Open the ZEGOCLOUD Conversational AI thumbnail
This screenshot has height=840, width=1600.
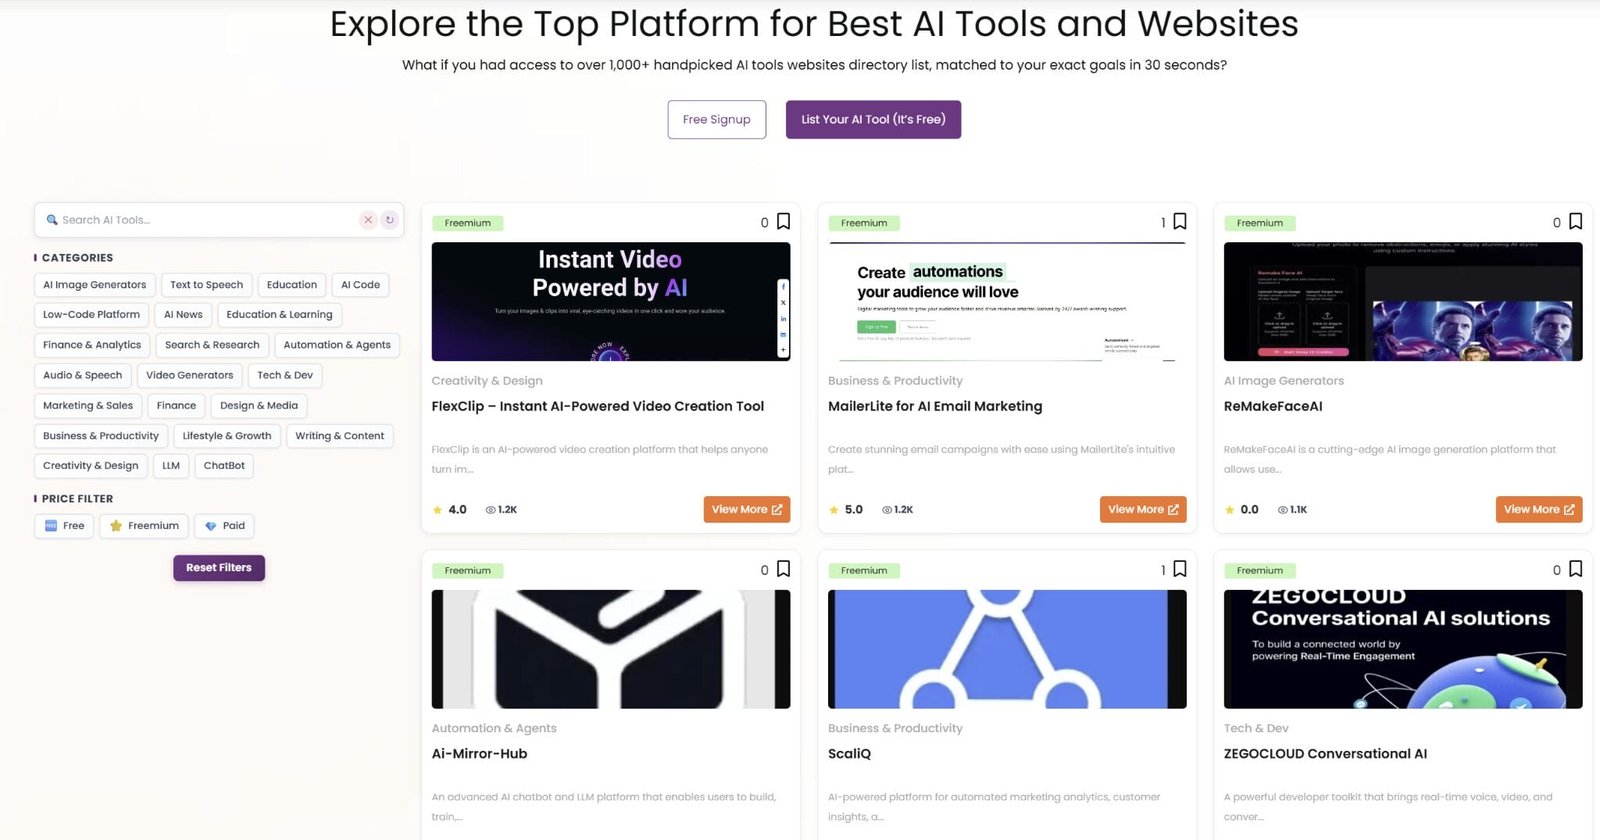tap(1403, 649)
